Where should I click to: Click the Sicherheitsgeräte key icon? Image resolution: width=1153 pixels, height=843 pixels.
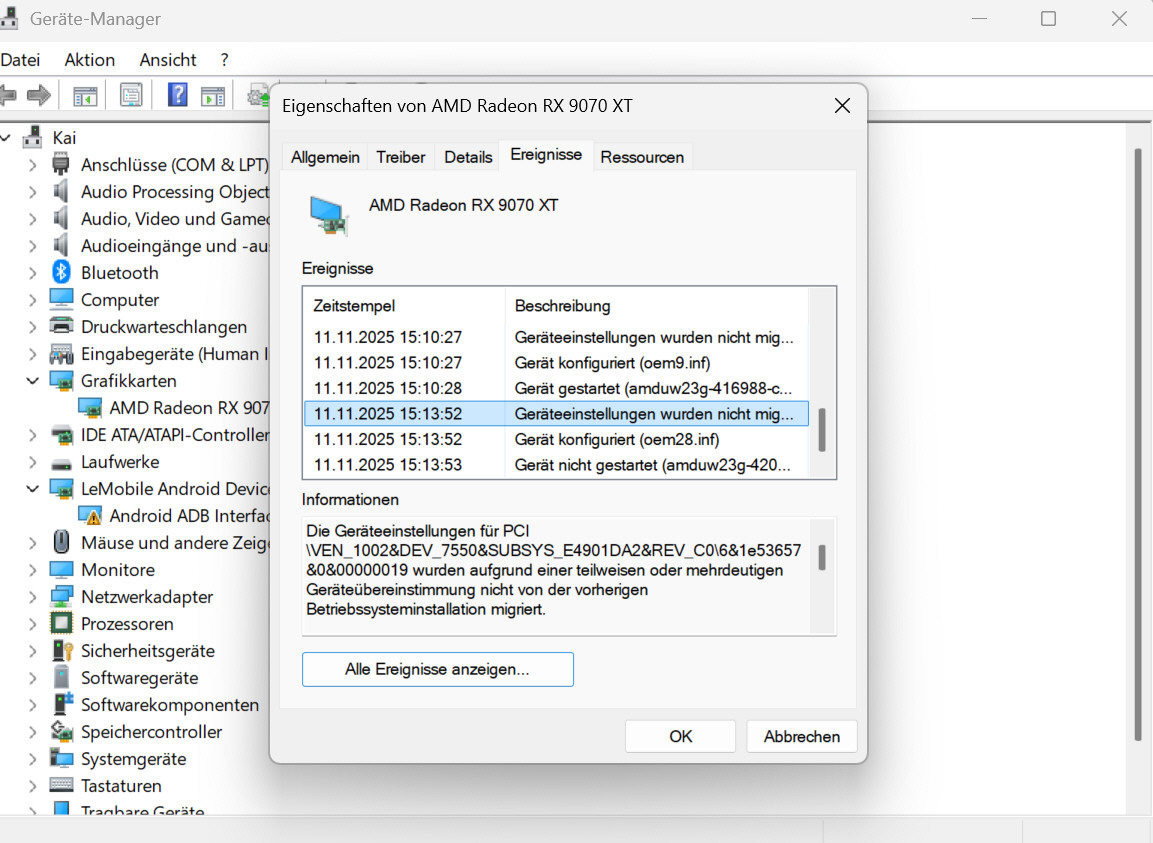coord(63,650)
